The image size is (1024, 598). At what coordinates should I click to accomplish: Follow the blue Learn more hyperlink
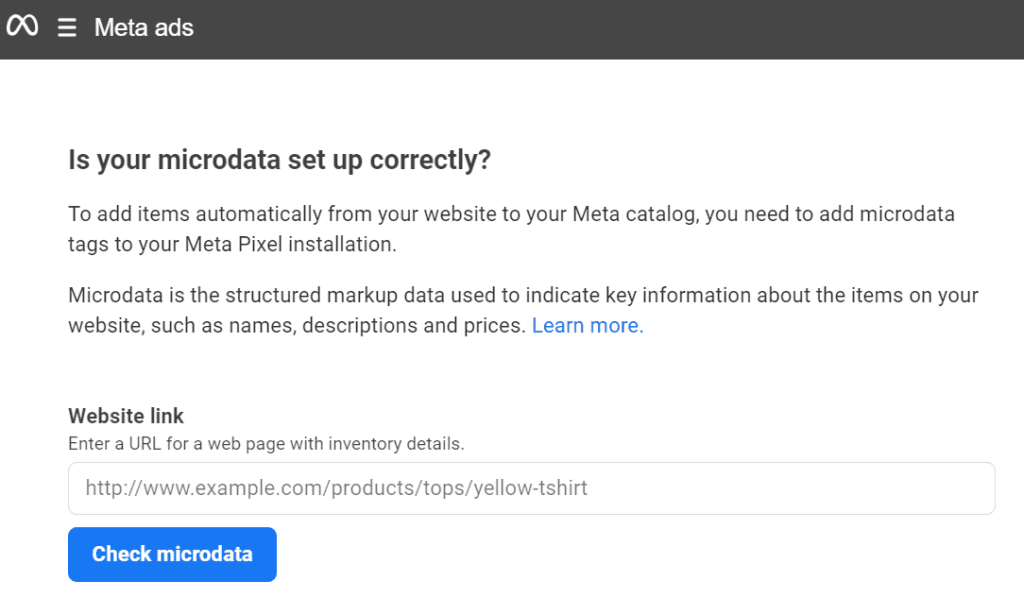586,325
